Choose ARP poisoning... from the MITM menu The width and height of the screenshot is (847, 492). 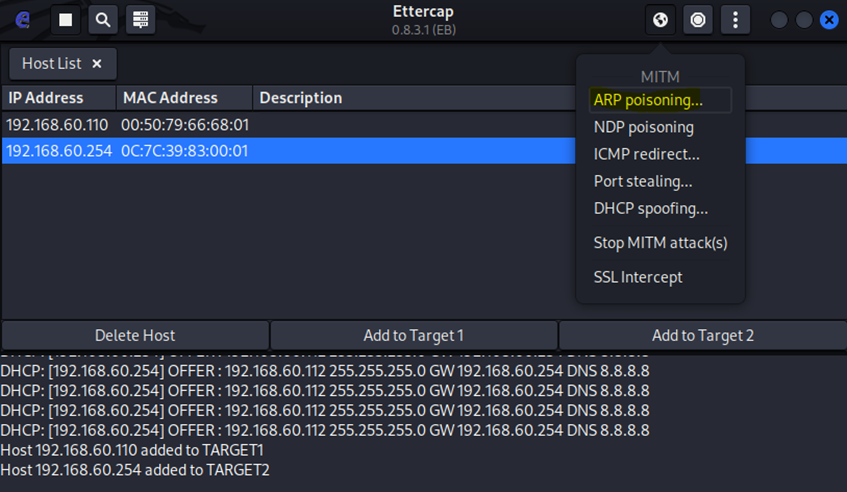660,100
